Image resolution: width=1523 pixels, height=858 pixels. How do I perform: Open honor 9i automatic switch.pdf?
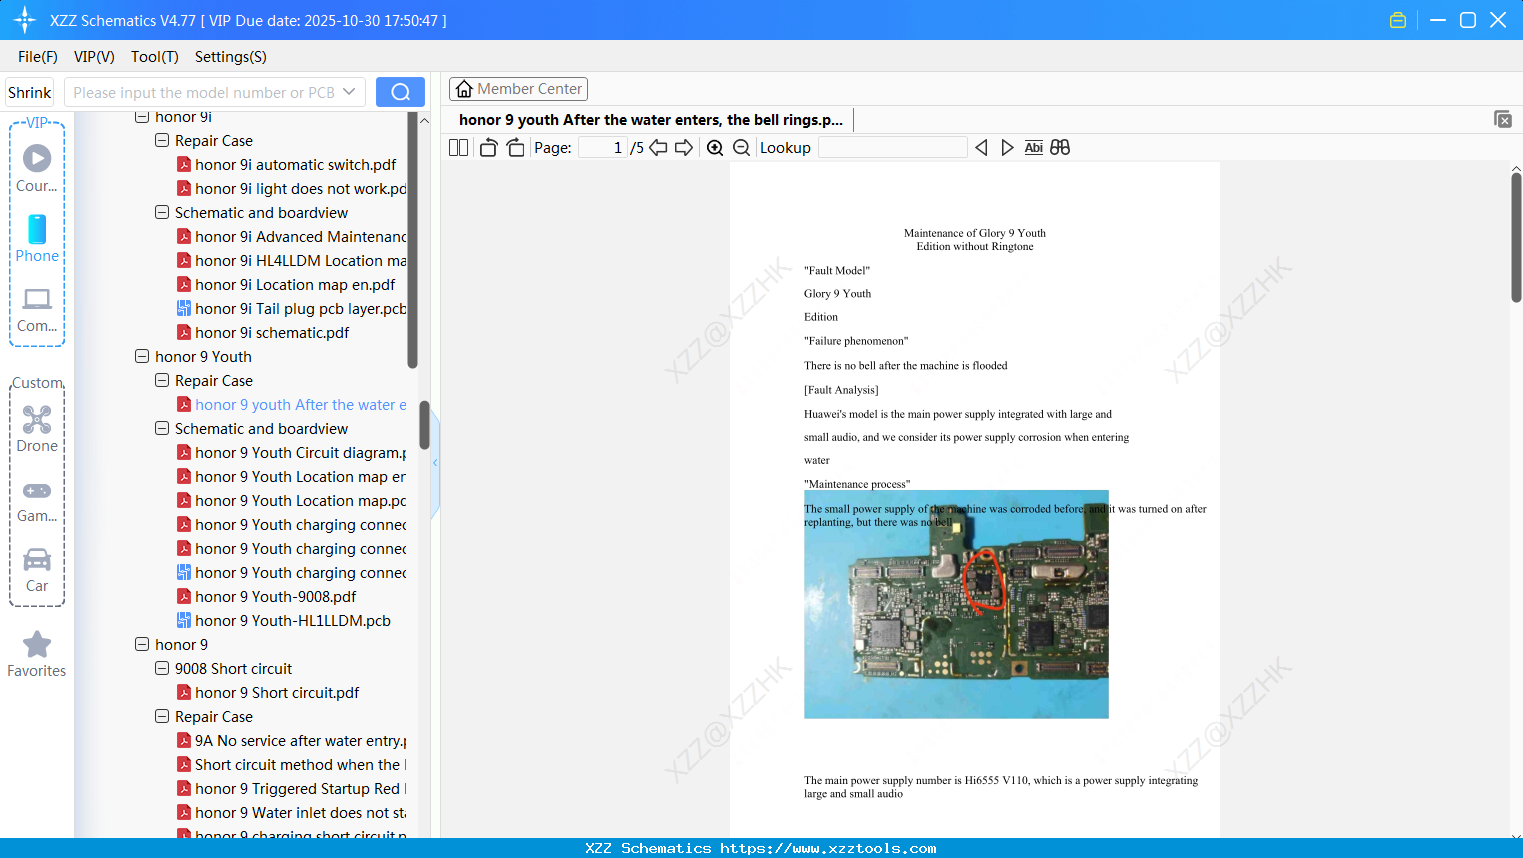tap(295, 164)
